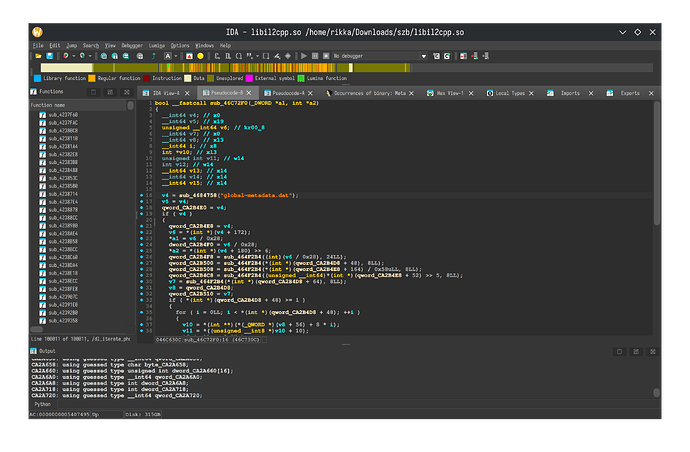Click the Python command input field
The width and height of the screenshot is (690, 452).
pos(358,404)
